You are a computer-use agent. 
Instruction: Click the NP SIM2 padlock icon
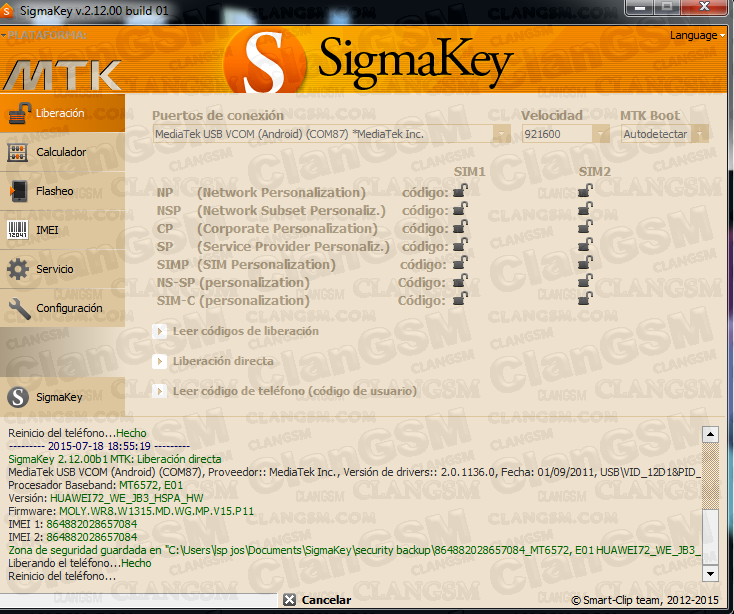click(585, 191)
